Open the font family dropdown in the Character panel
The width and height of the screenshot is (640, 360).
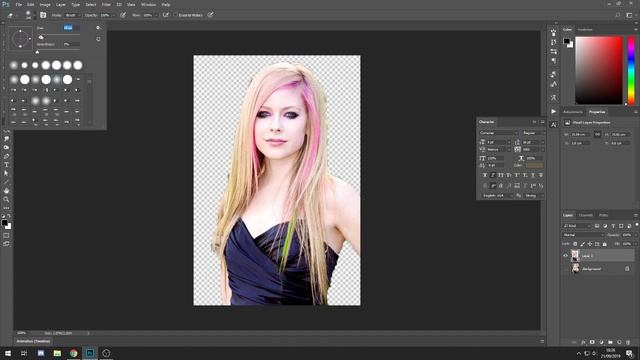(x=499, y=133)
